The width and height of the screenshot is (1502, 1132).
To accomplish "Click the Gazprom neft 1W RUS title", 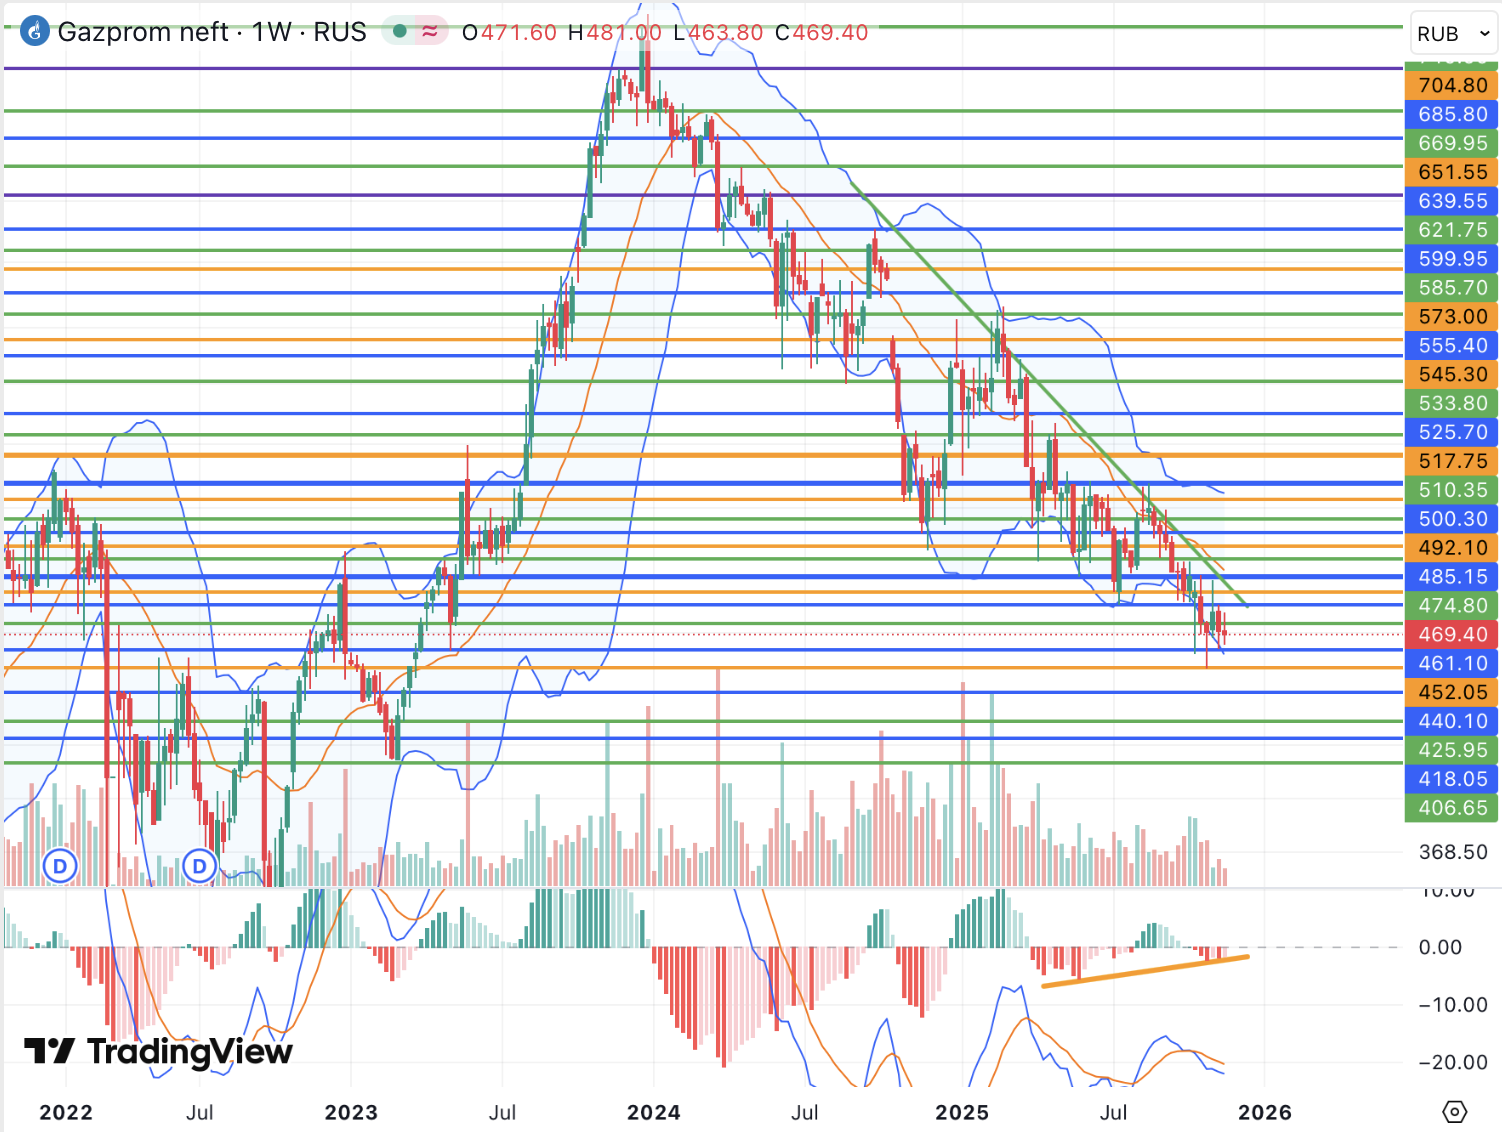I will coord(212,32).
